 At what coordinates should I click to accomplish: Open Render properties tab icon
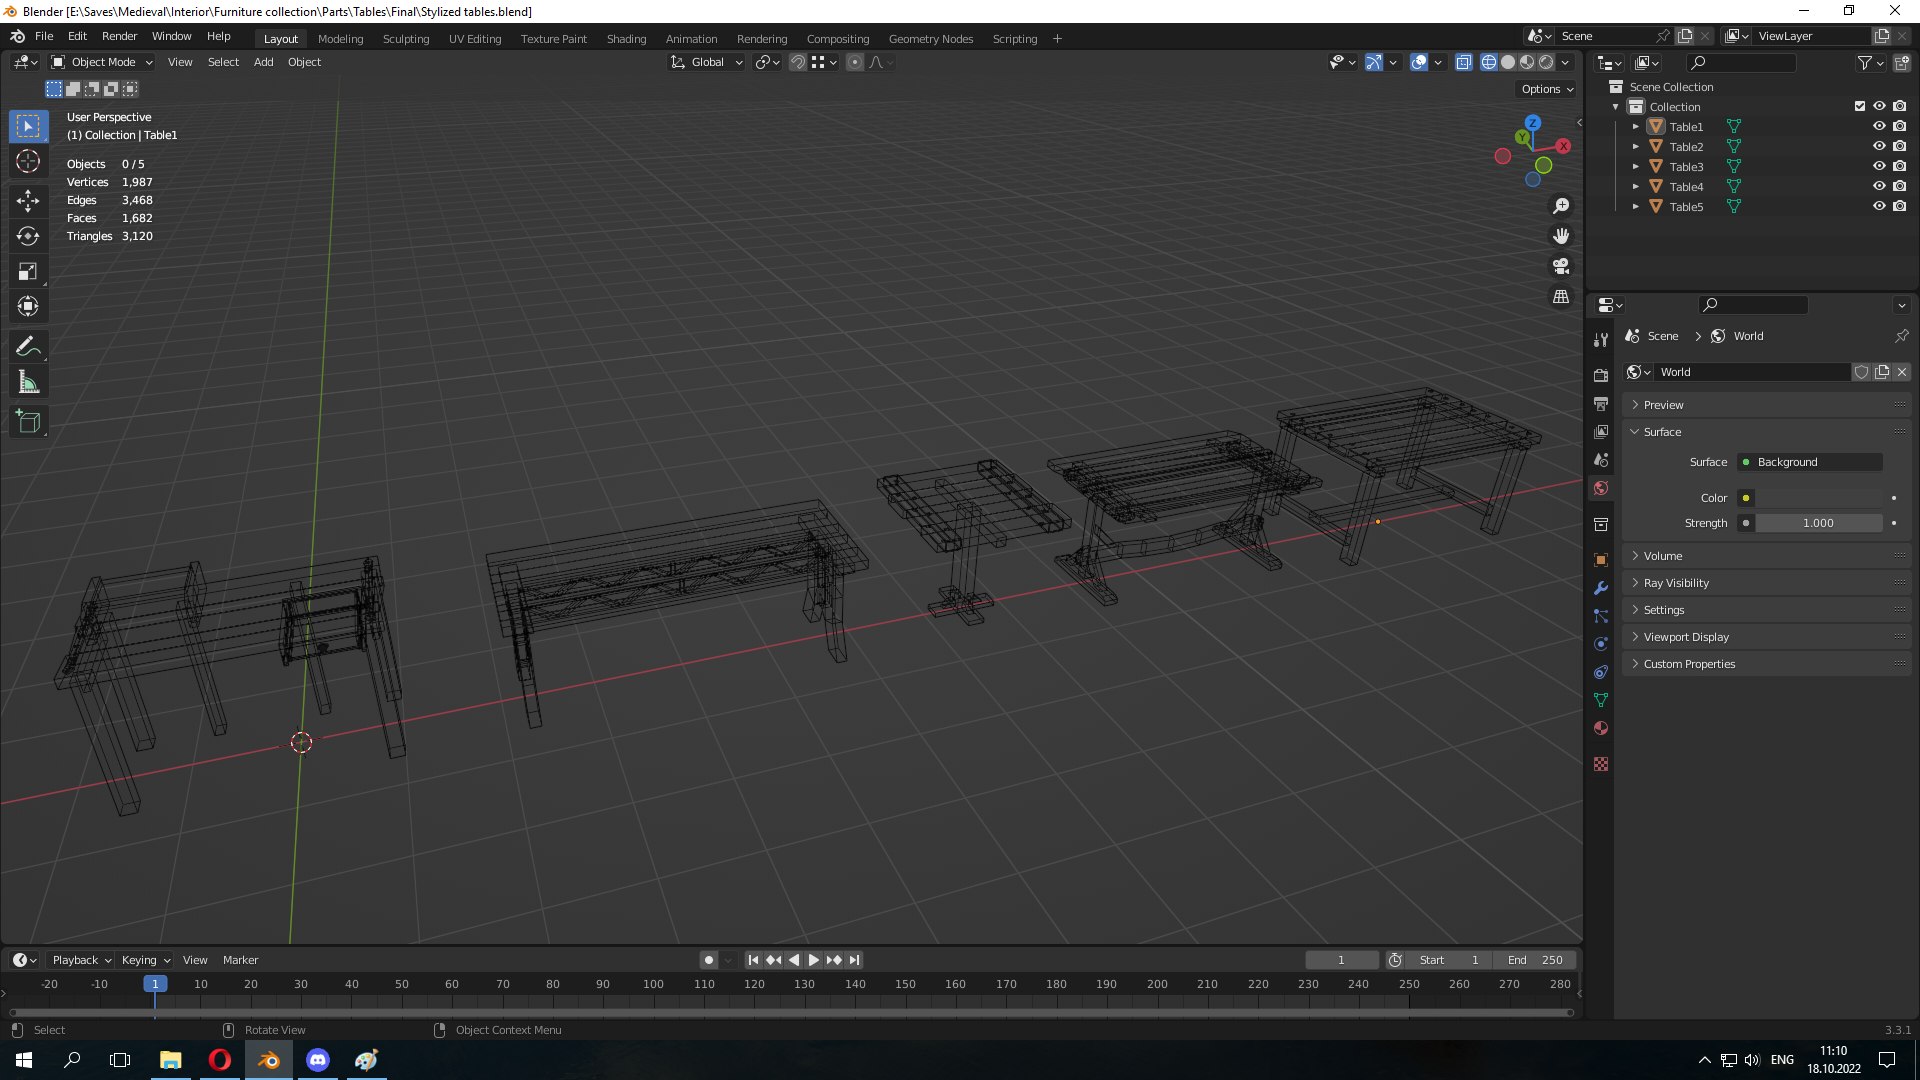click(1601, 375)
